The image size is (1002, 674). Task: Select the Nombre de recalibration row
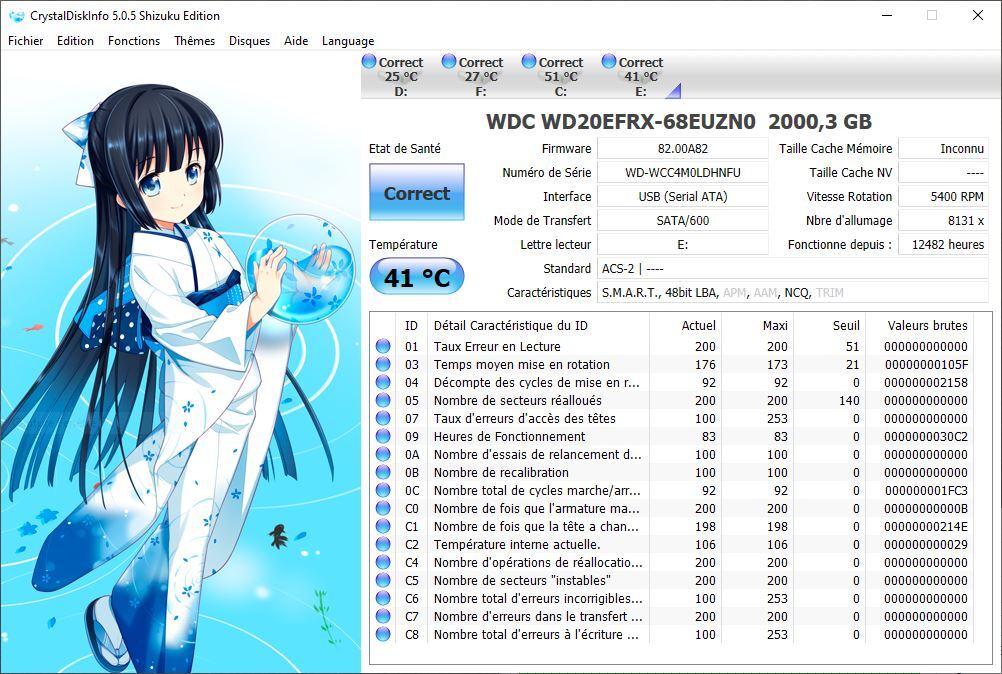672,472
